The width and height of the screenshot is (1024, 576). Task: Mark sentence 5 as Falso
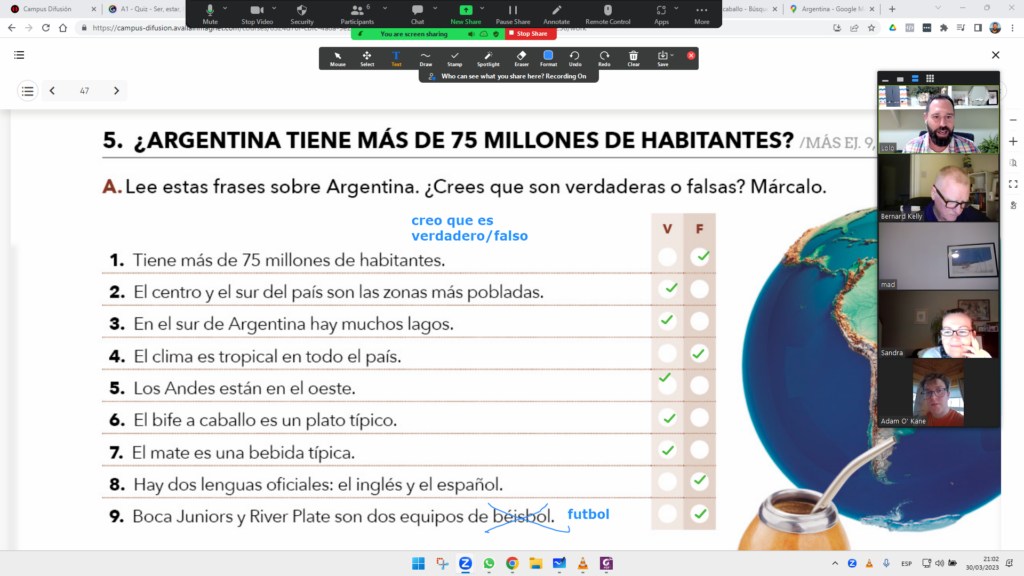(699, 385)
